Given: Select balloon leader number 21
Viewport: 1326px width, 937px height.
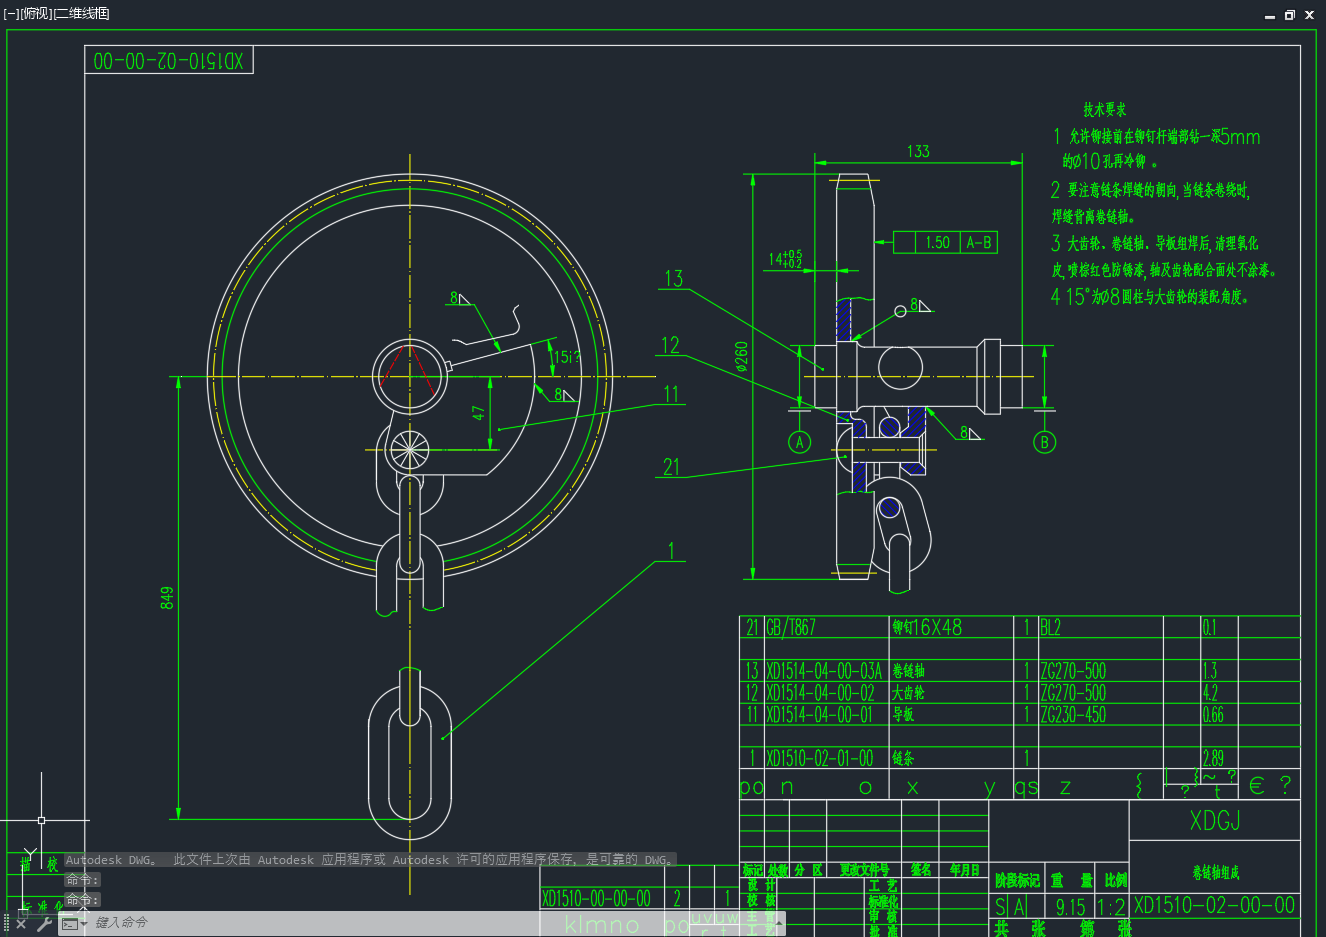Looking at the screenshot, I should 671,467.
